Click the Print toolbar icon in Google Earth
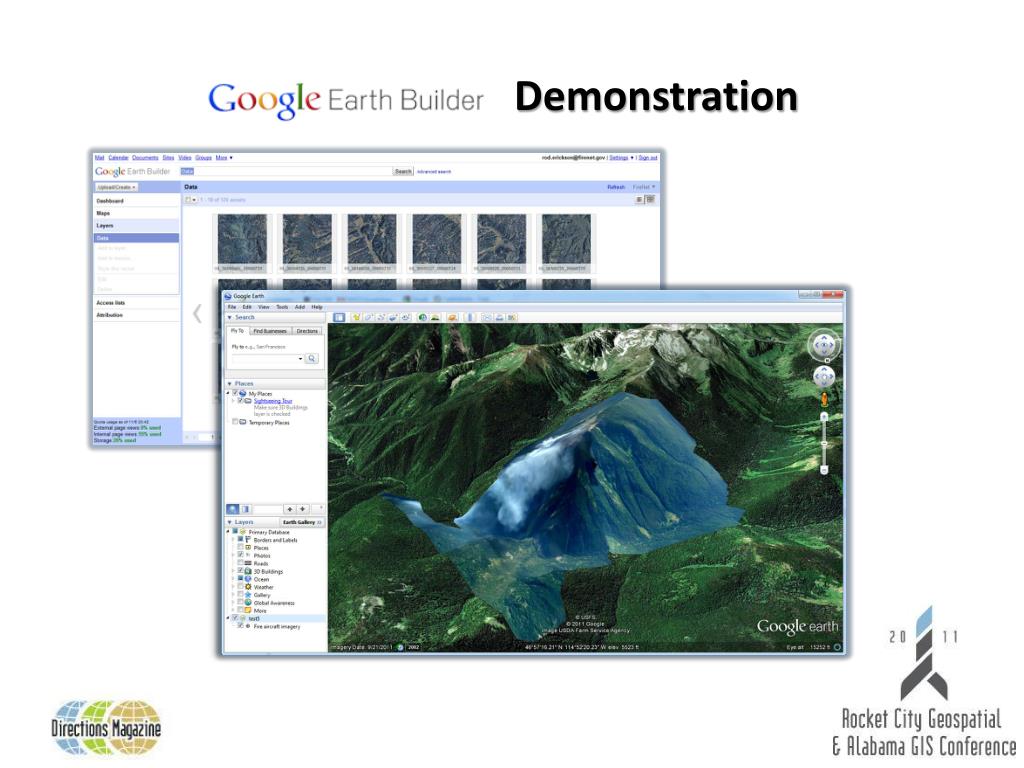1024x768 pixels. point(500,317)
